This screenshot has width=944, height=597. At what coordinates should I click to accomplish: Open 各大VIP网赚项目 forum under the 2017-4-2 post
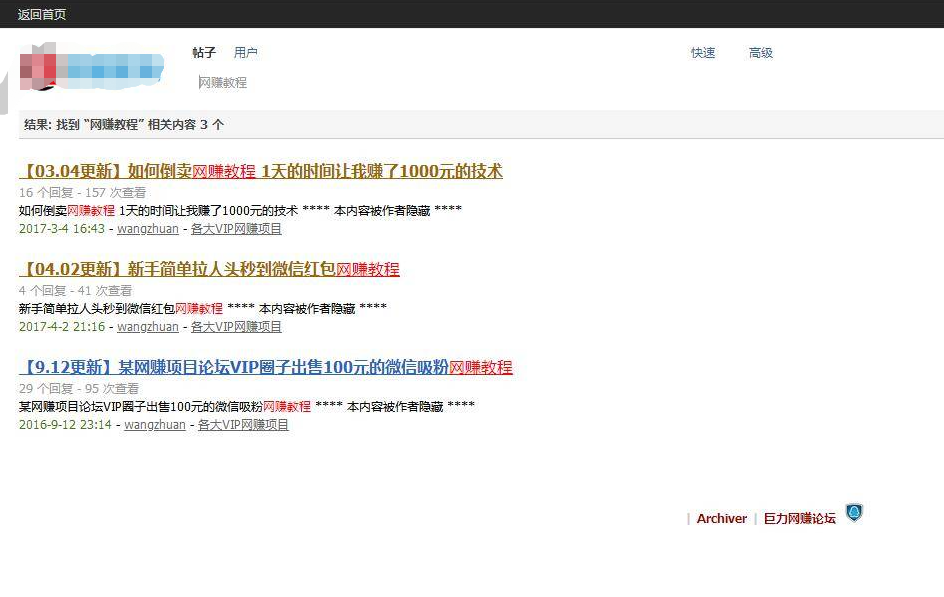click(x=236, y=327)
